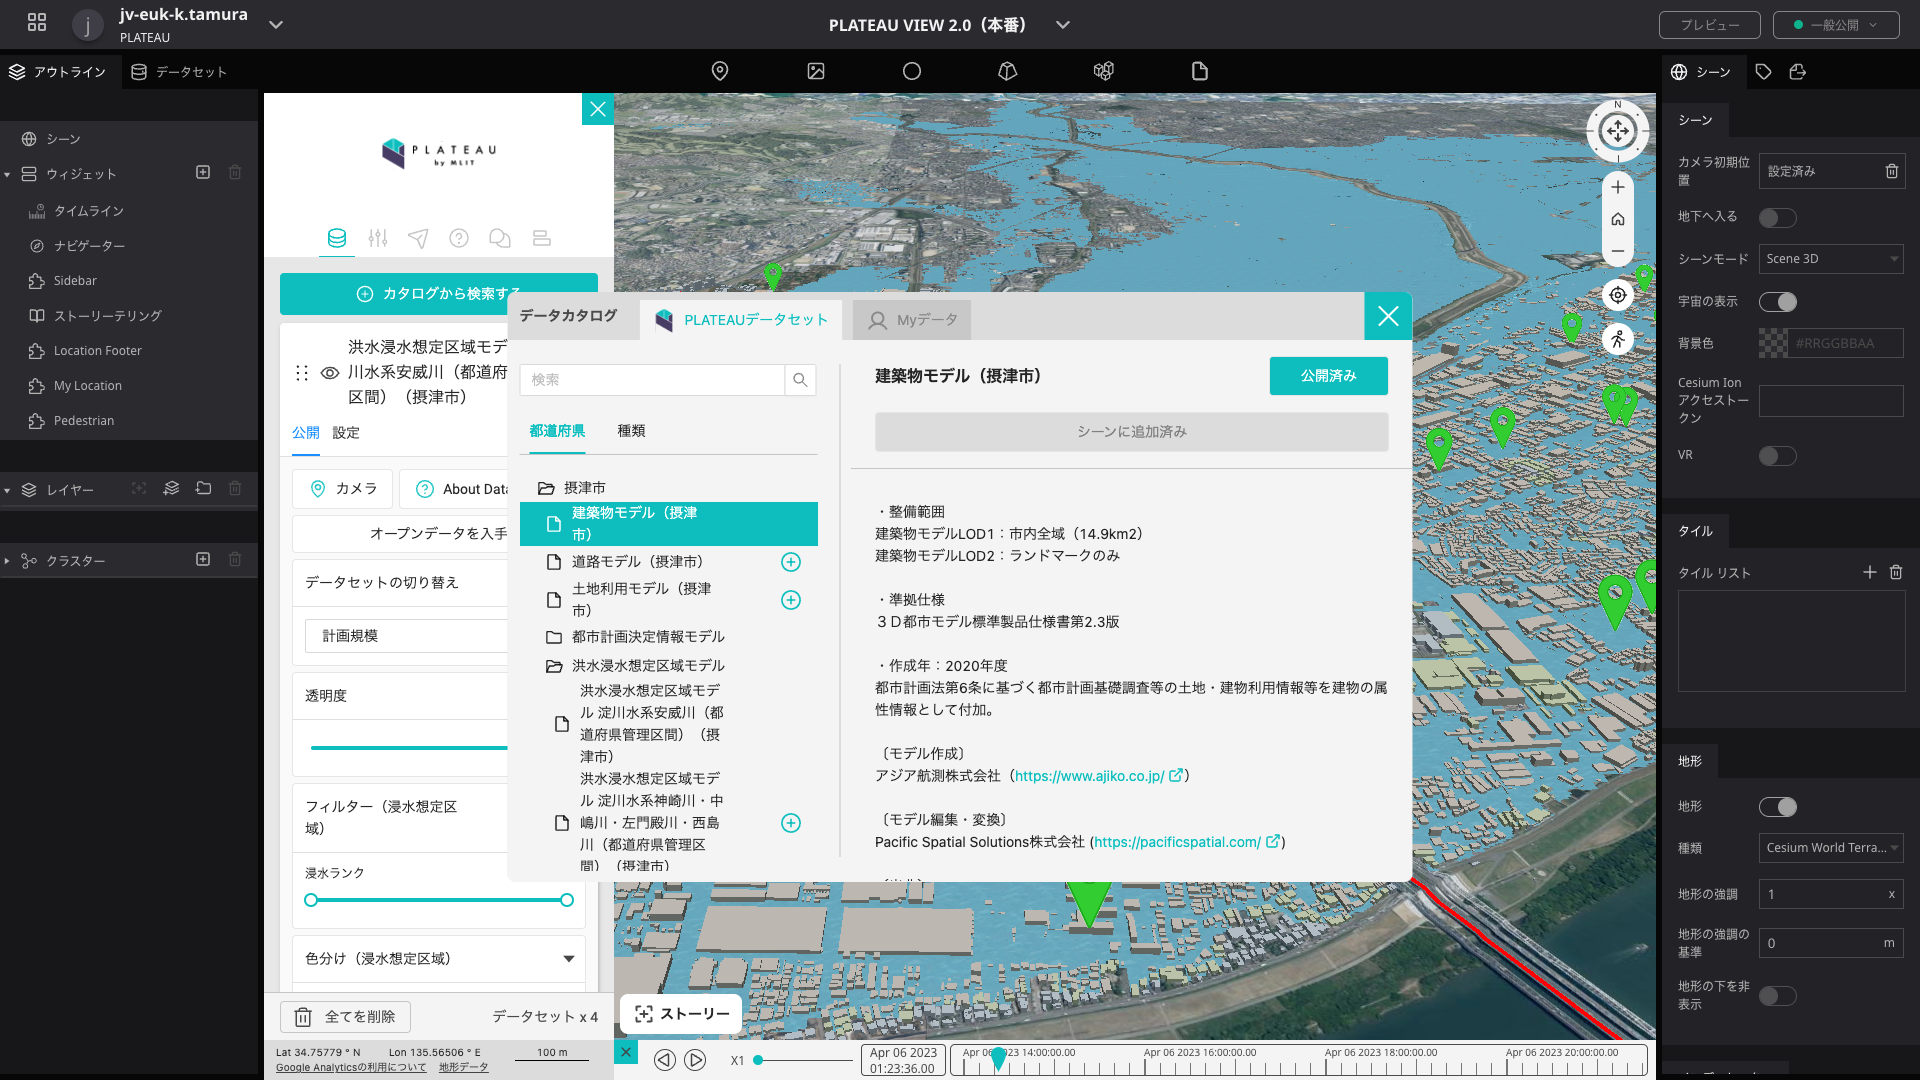Add 道路モデル（摂津市）with its plus icon
Viewport: 1920px width, 1080px height.
pyautogui.click(x=790, y=562)
